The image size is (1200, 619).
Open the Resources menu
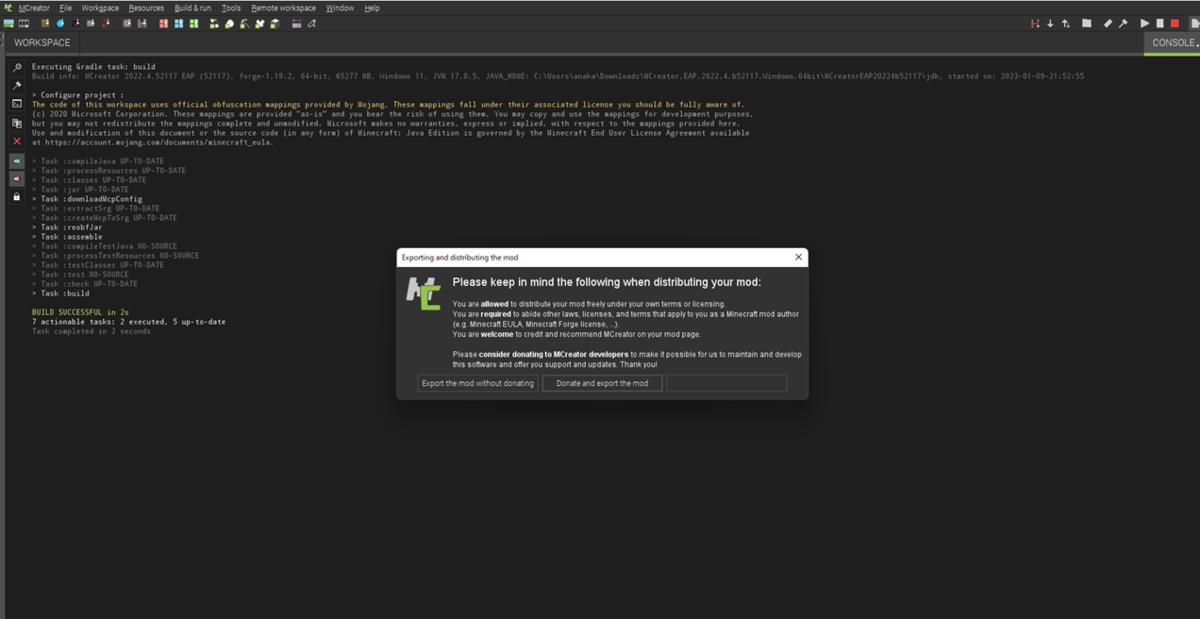(146, 8)
